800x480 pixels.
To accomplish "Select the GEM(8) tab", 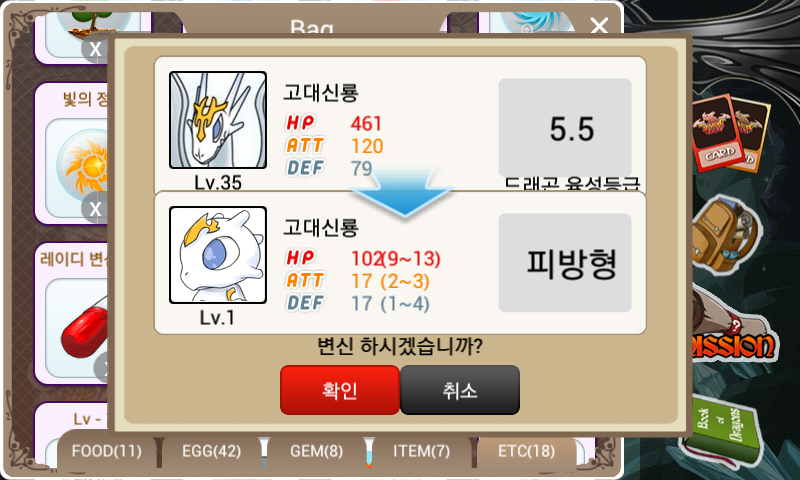I will tap(316, 451).
